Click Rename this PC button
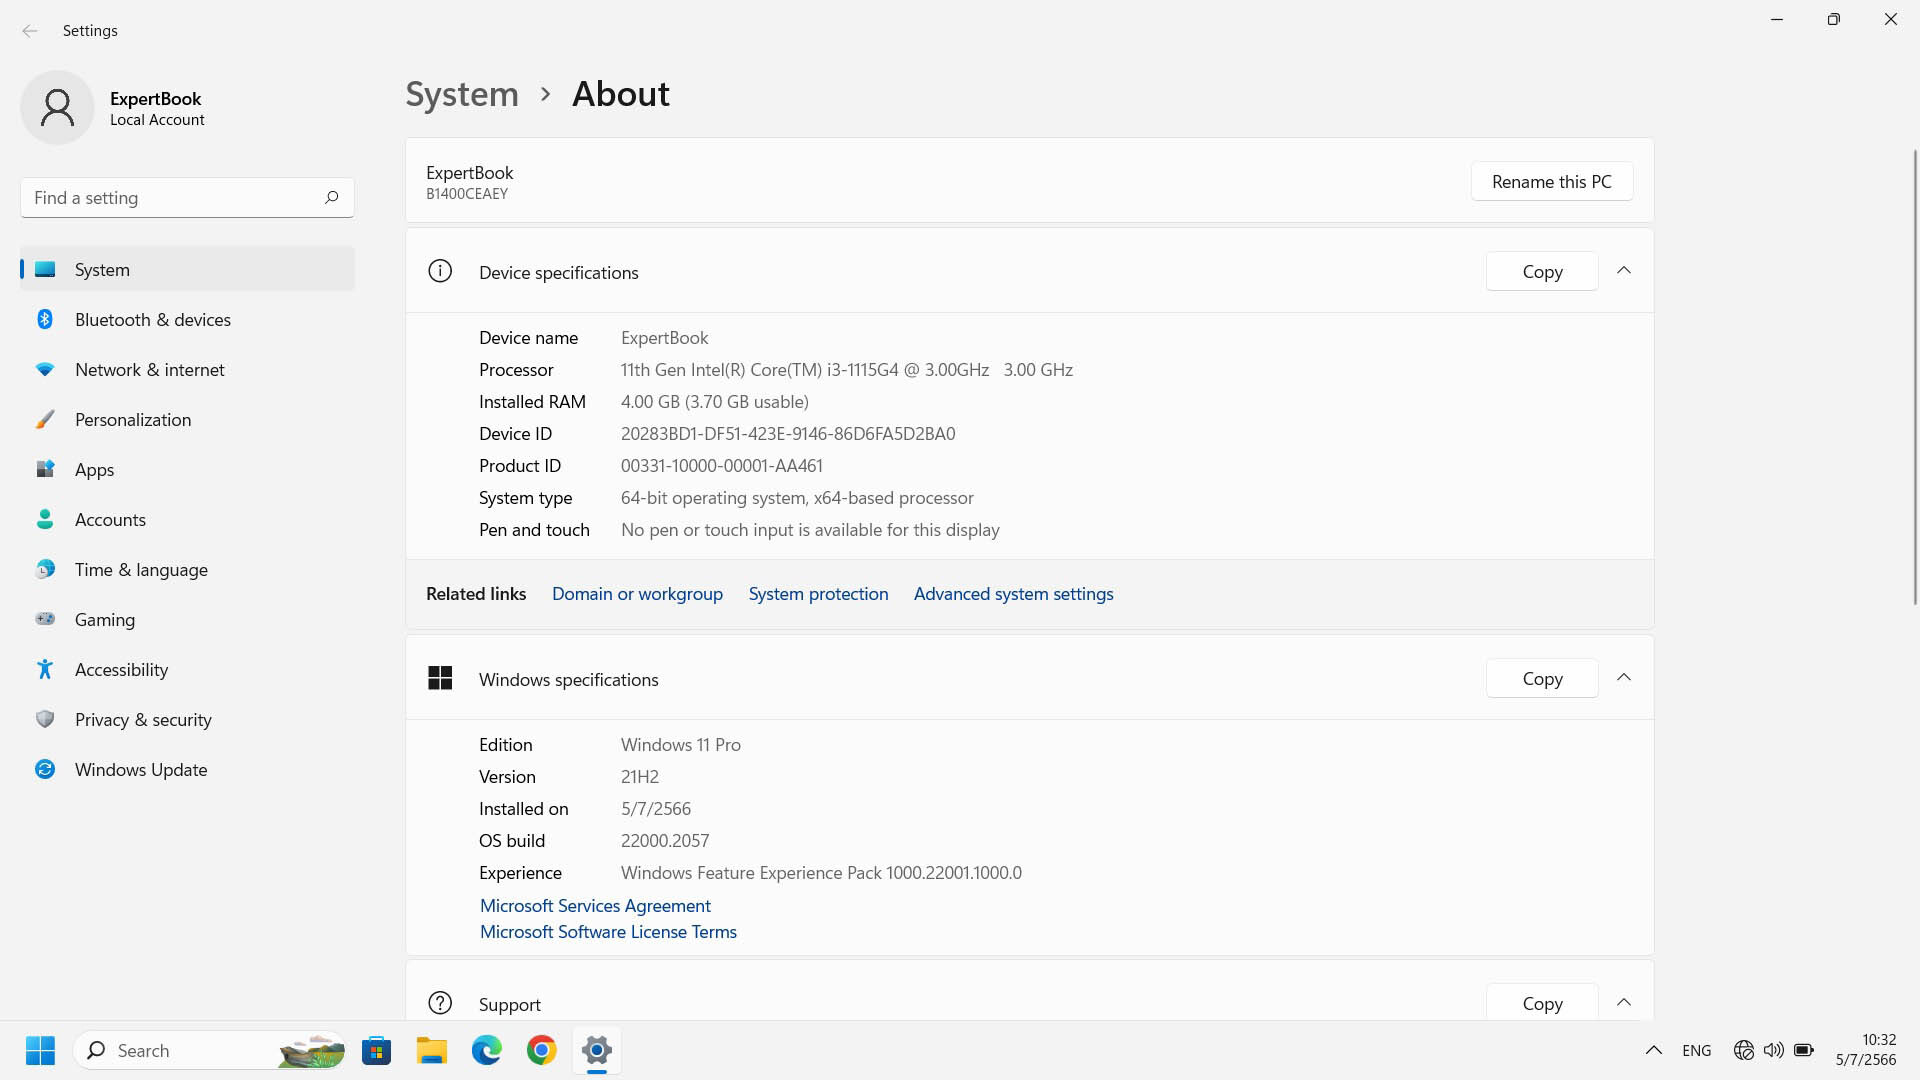The height and width of the screenshot is (1080, 1920). (1552, 181)
